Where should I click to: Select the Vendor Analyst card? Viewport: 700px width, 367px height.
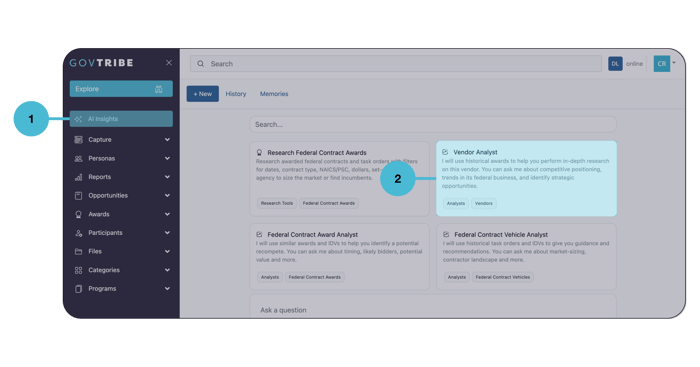[x=526, y=179]
